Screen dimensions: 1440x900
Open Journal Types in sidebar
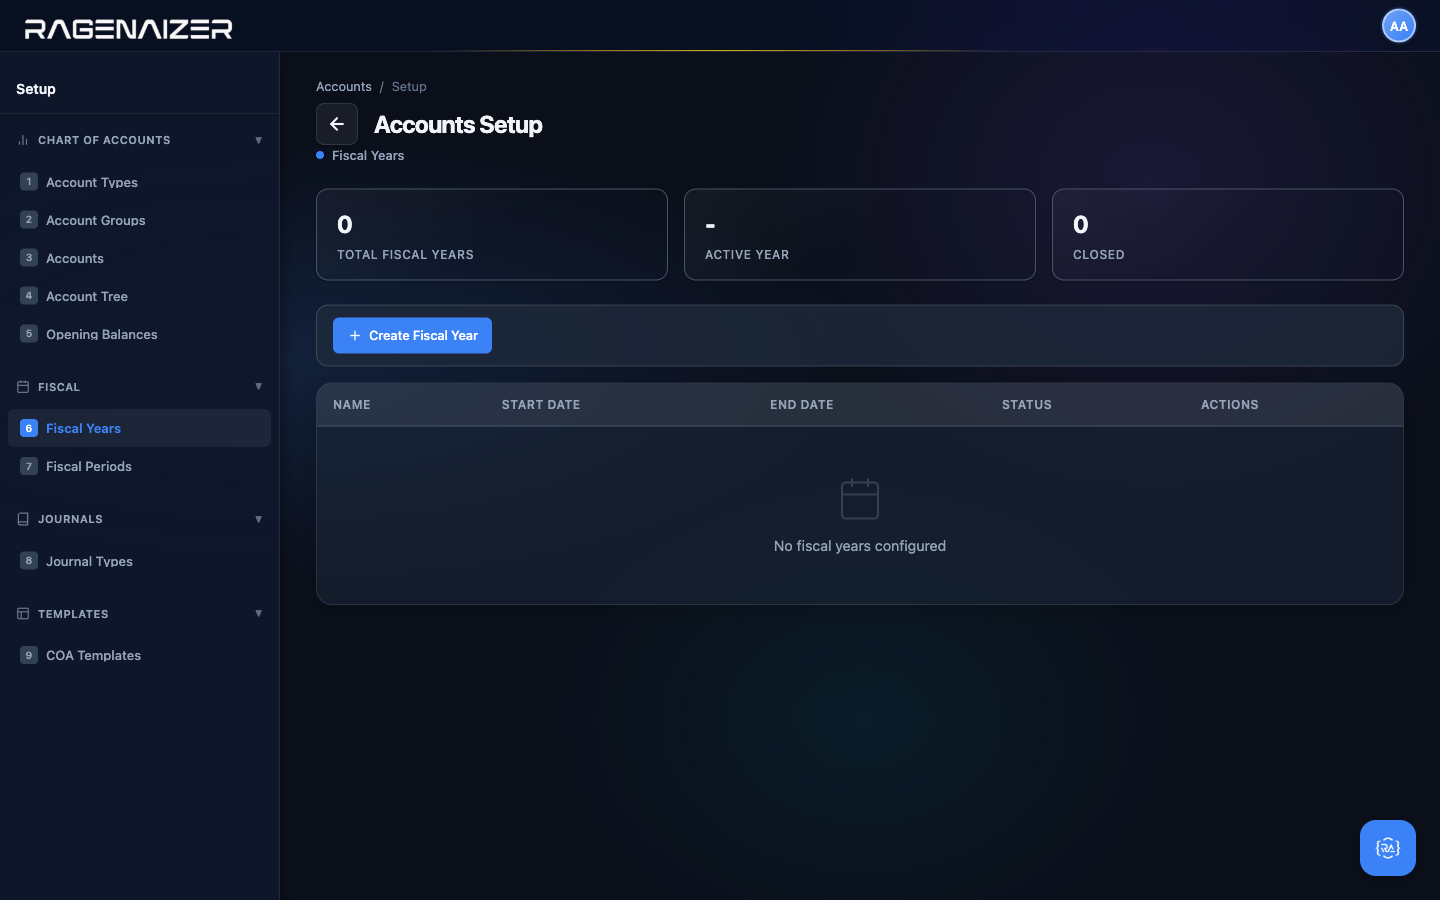point(139,561)
